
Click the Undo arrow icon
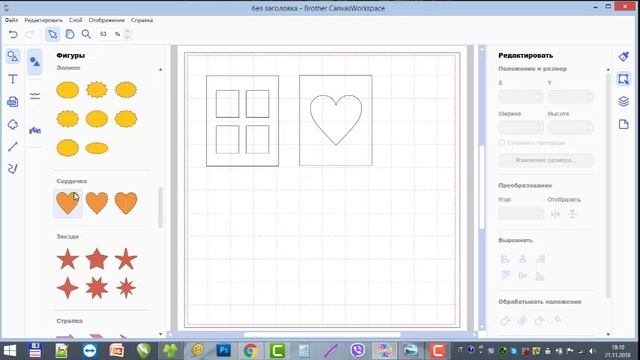13,34
